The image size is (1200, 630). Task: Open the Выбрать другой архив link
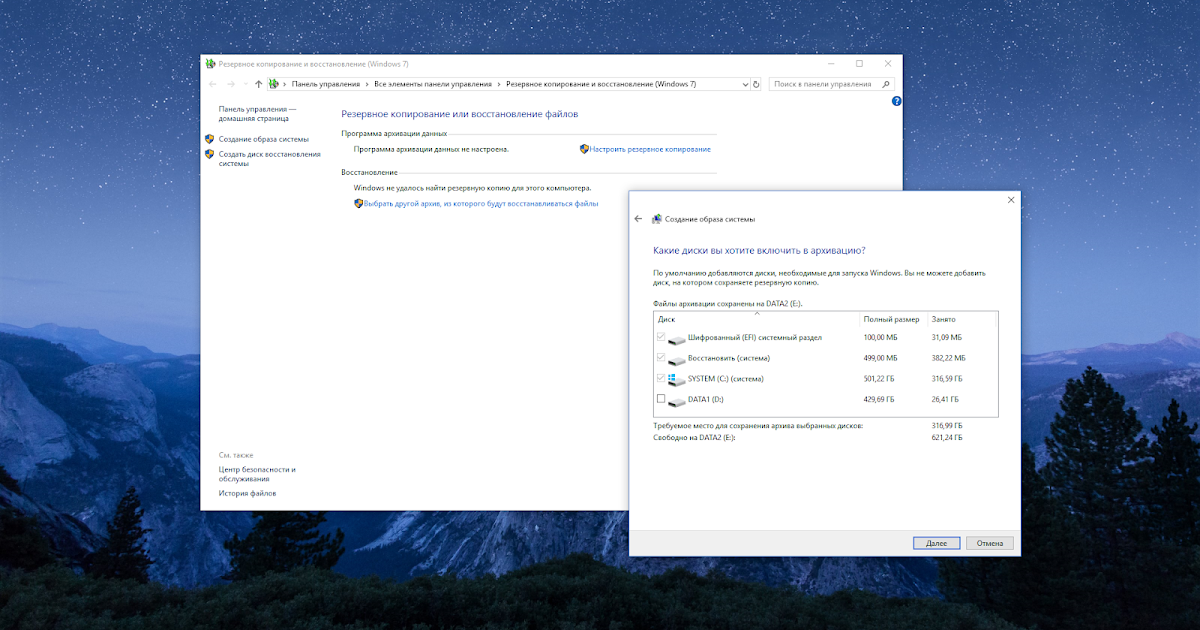[x=481, y=203]
